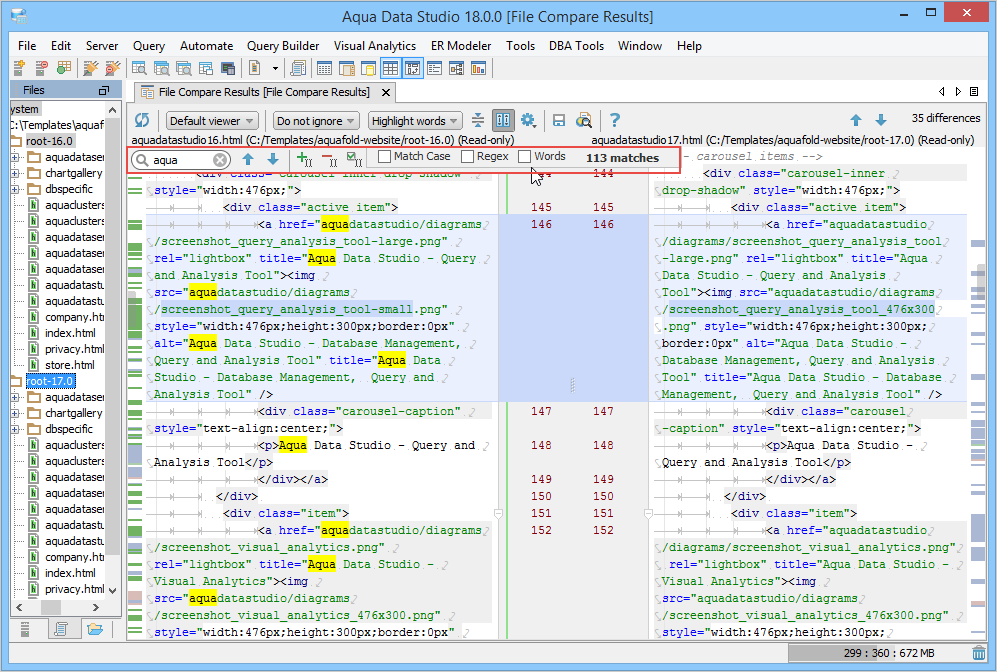Enable the Words checkbox
Viewport: 997px width, 672px height.
click(525, 157)
